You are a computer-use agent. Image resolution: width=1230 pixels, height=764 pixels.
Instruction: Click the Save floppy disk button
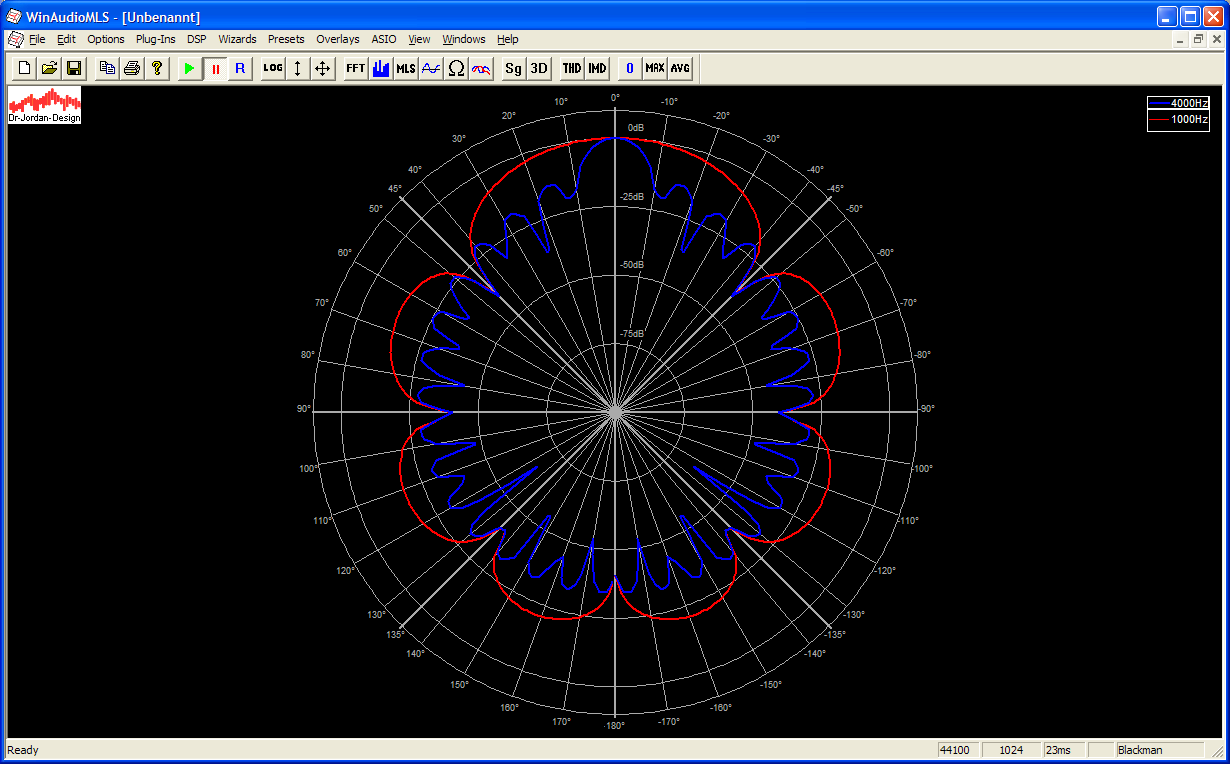coord(73,68)
